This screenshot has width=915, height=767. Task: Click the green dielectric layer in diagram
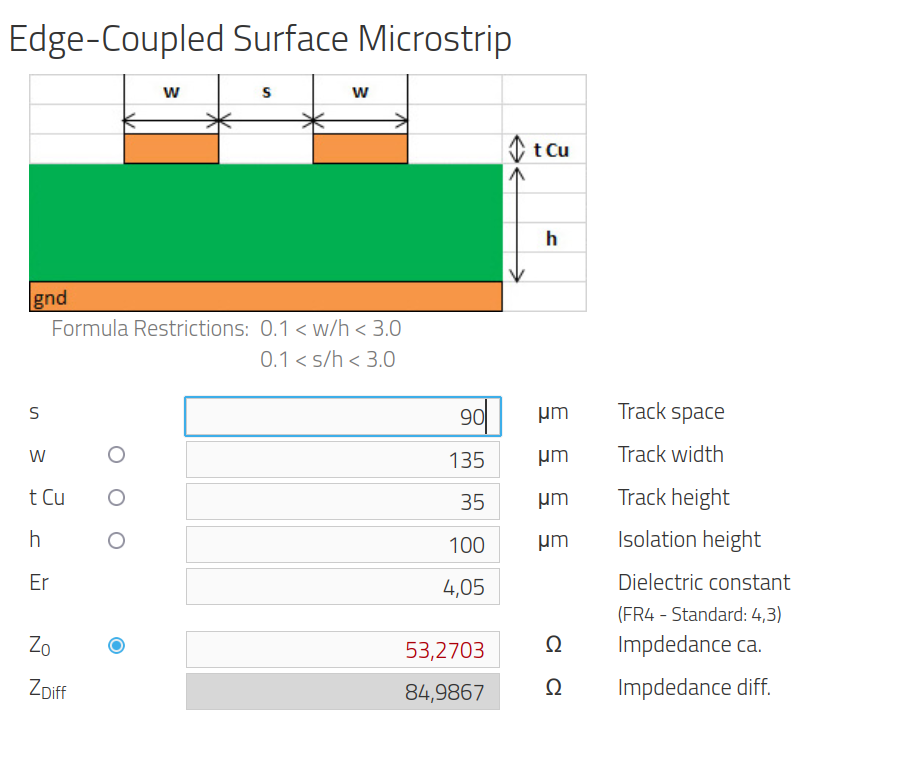coord(265,222)
